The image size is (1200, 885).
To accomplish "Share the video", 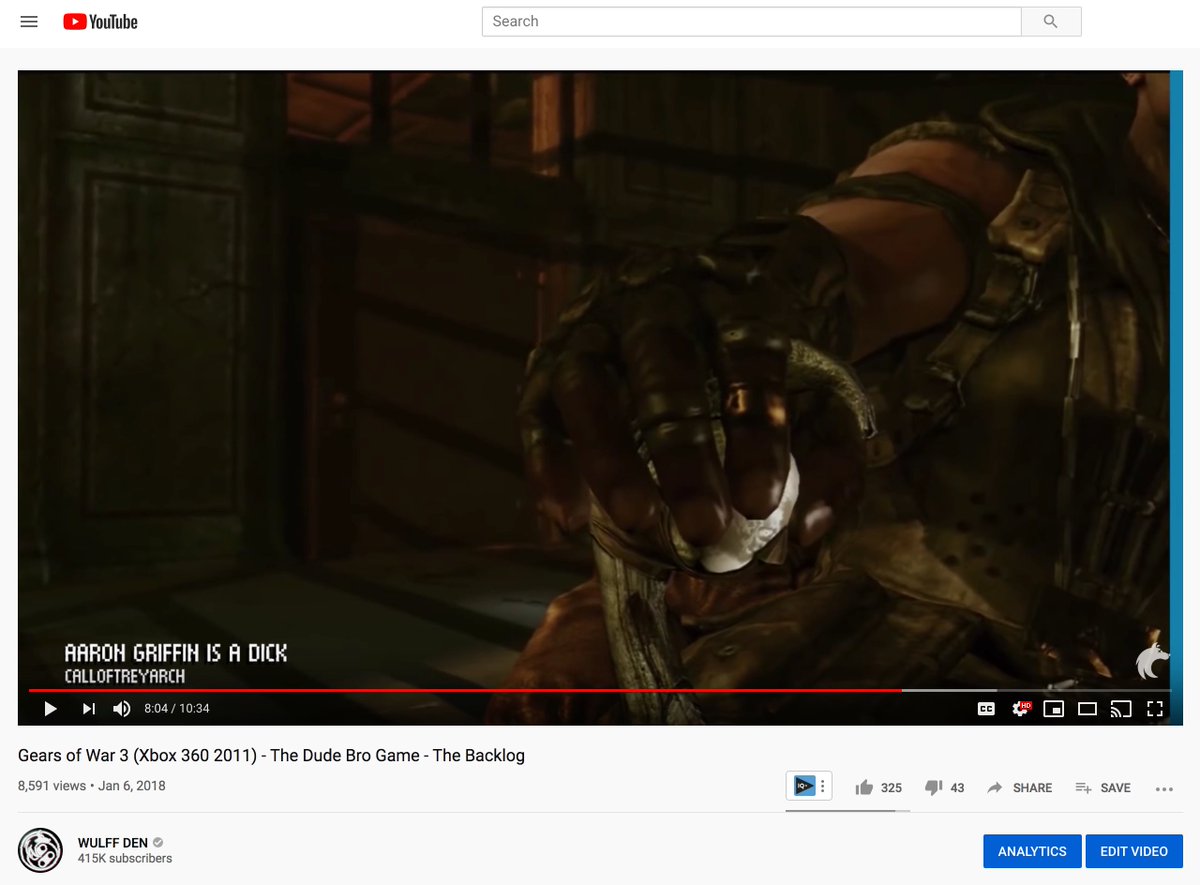I will pos(1019,788).
